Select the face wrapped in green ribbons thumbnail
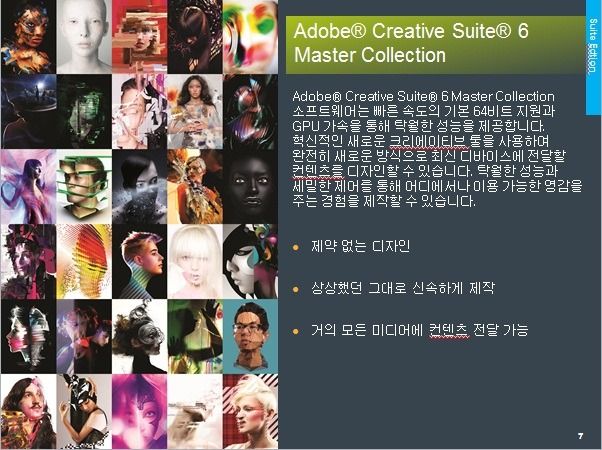 [84, 187]
